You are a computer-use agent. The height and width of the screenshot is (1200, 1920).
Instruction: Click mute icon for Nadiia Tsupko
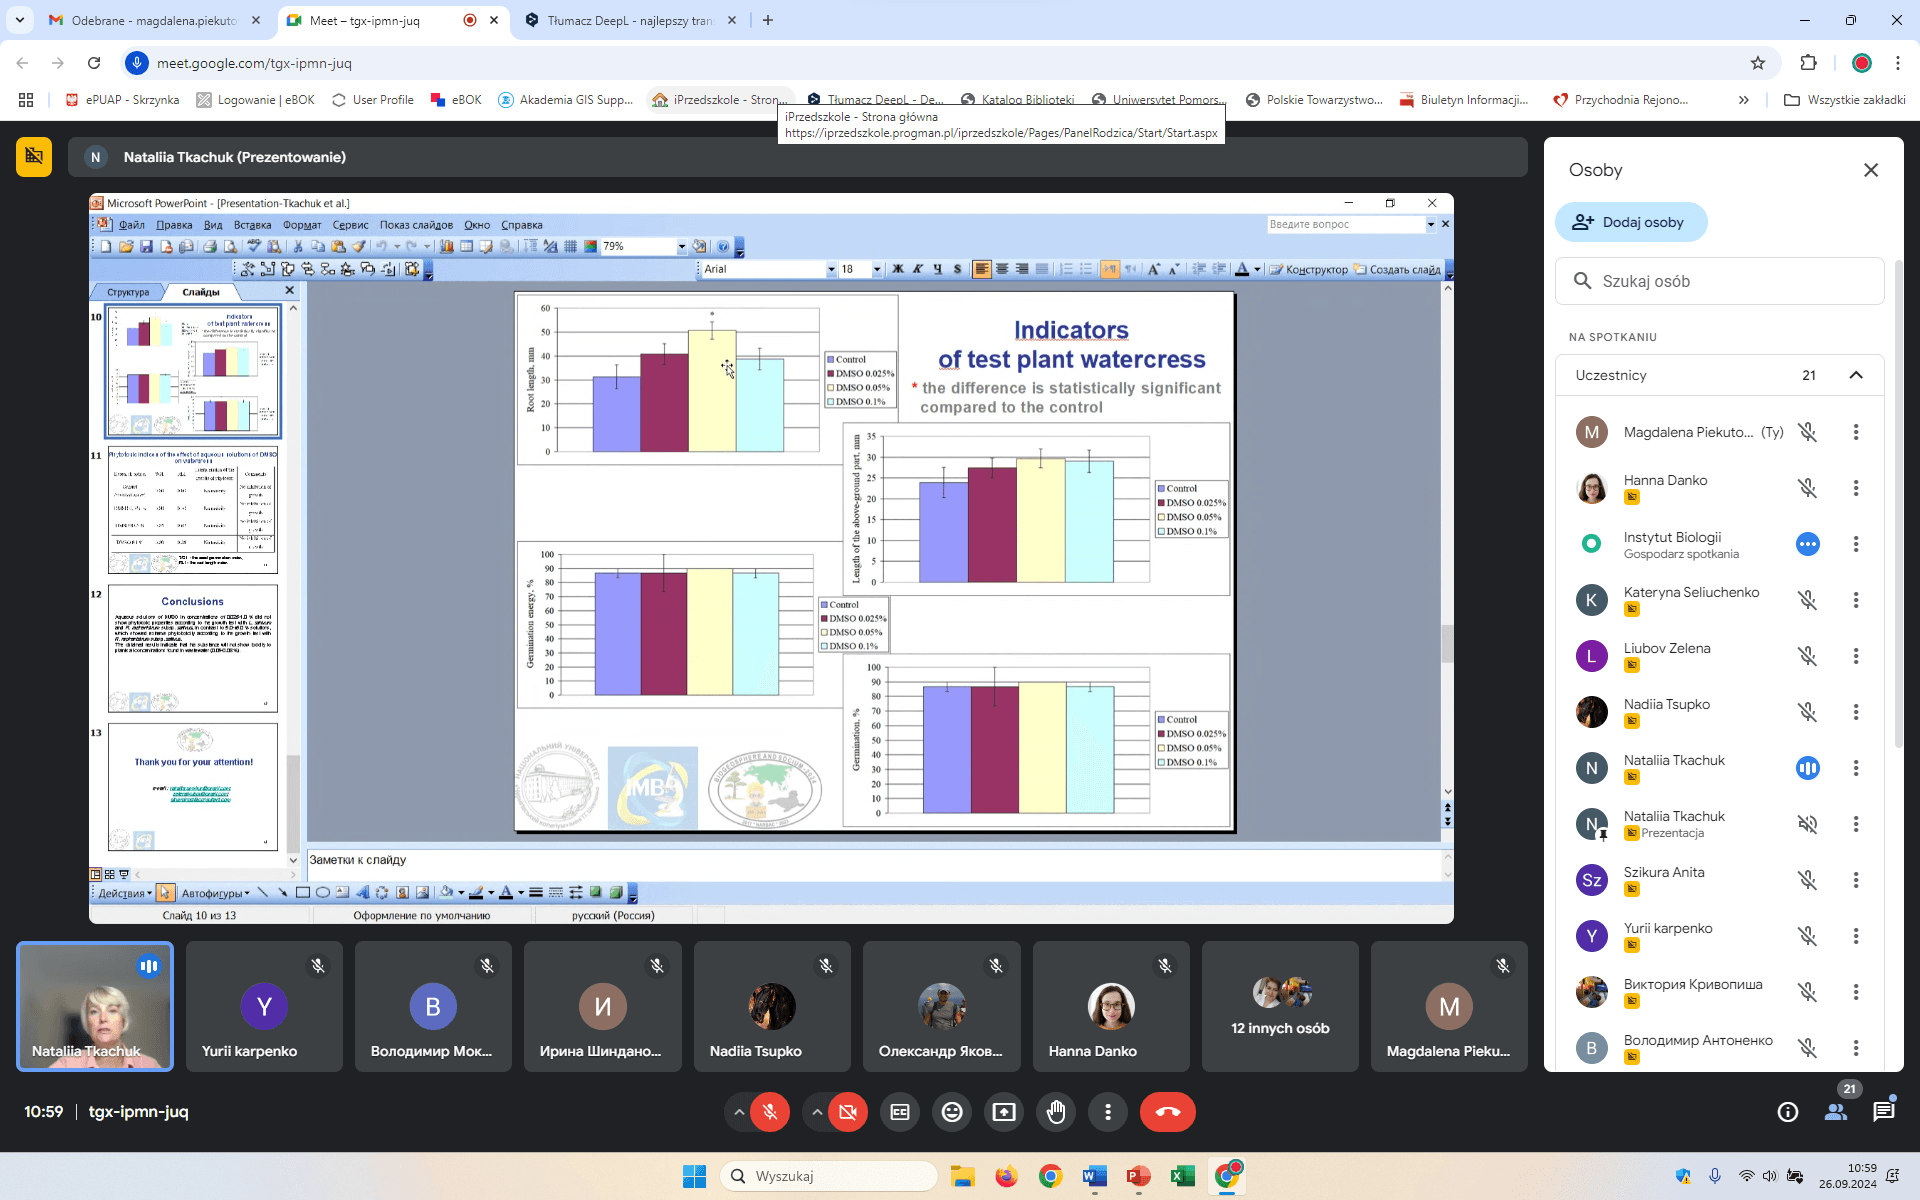click(x=1808, y=712)
